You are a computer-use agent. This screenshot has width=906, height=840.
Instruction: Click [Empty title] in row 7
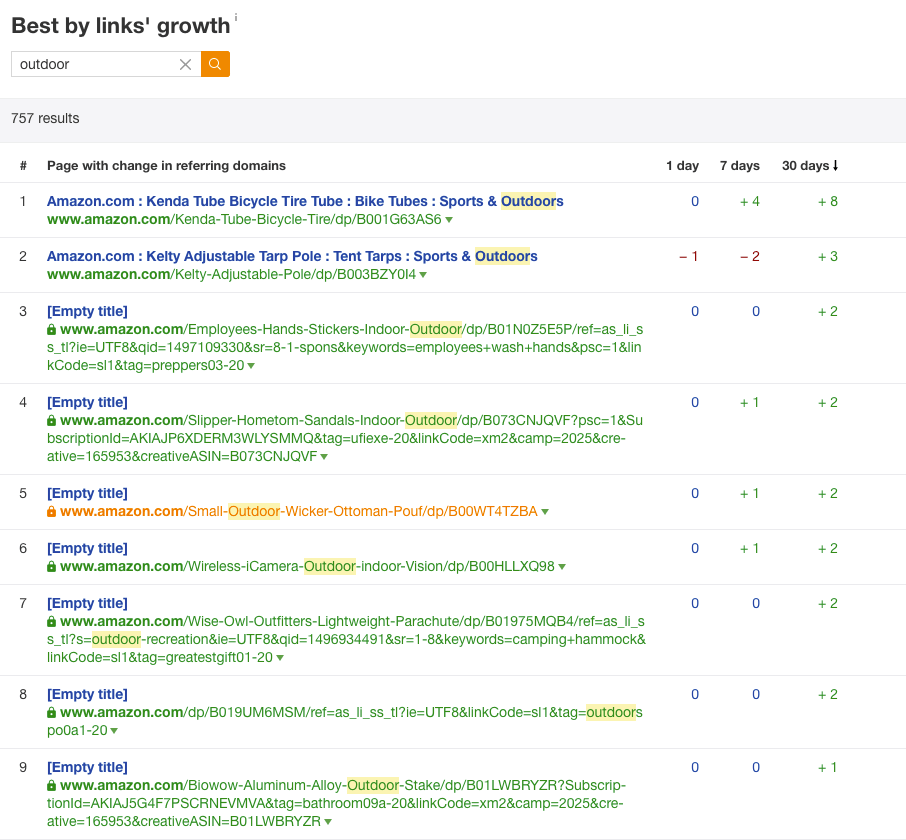[87, 603]
